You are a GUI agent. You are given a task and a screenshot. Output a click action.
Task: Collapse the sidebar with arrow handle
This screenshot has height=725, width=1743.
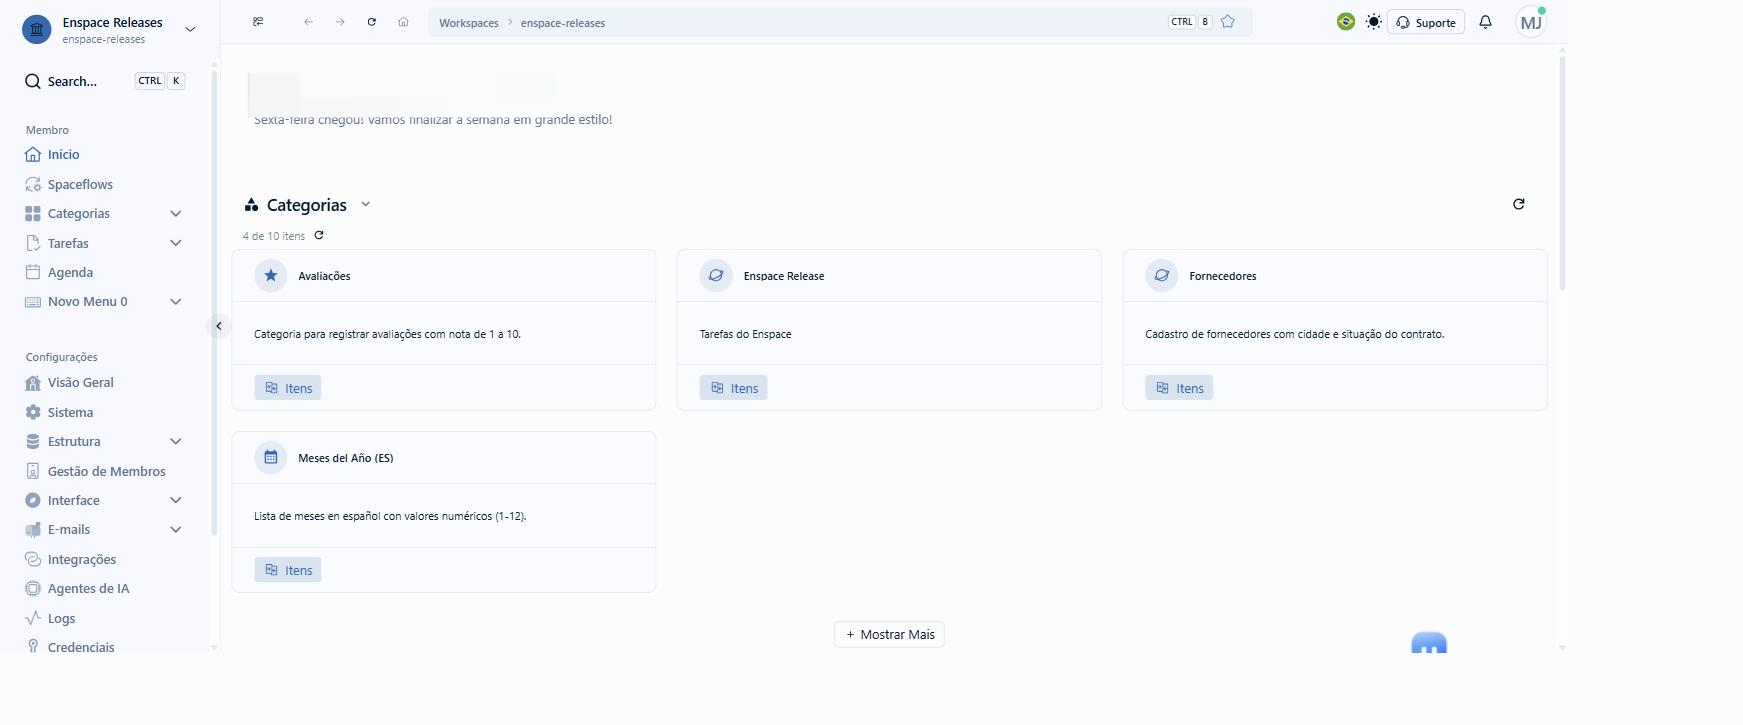(x=219, y=326)
